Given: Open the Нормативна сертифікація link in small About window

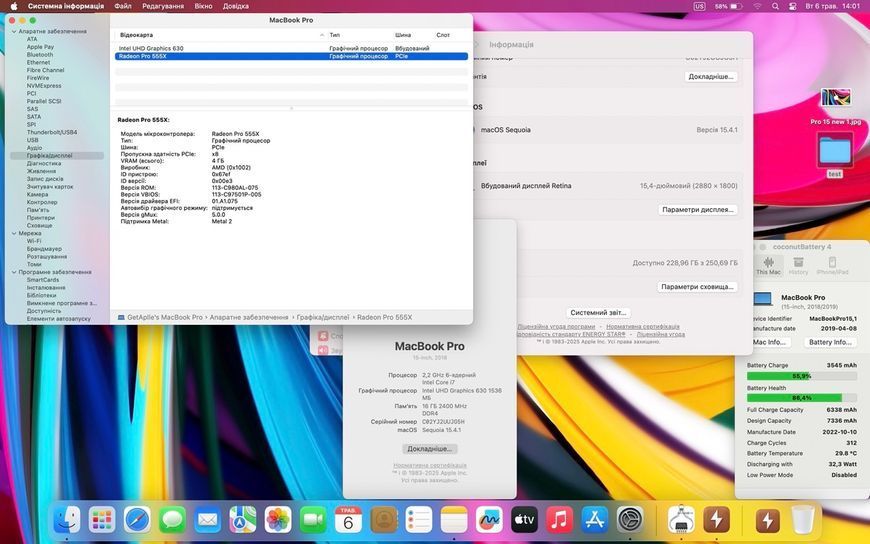Looking at the screenshot, I should coord(430,465).
